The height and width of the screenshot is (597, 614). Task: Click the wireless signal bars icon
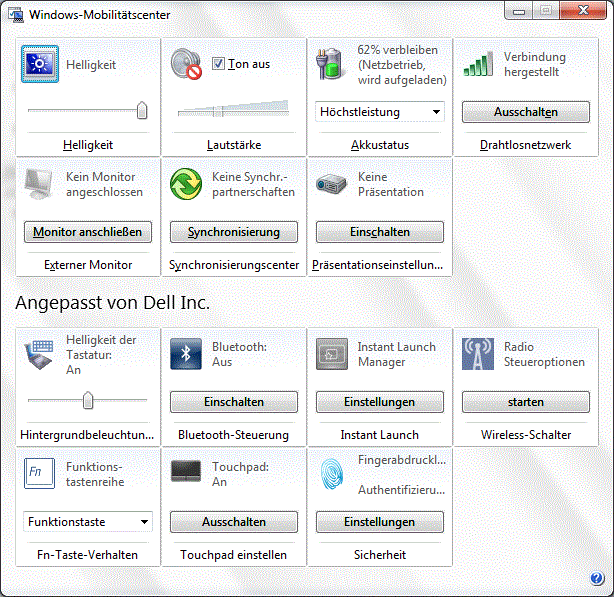point(478,64)
